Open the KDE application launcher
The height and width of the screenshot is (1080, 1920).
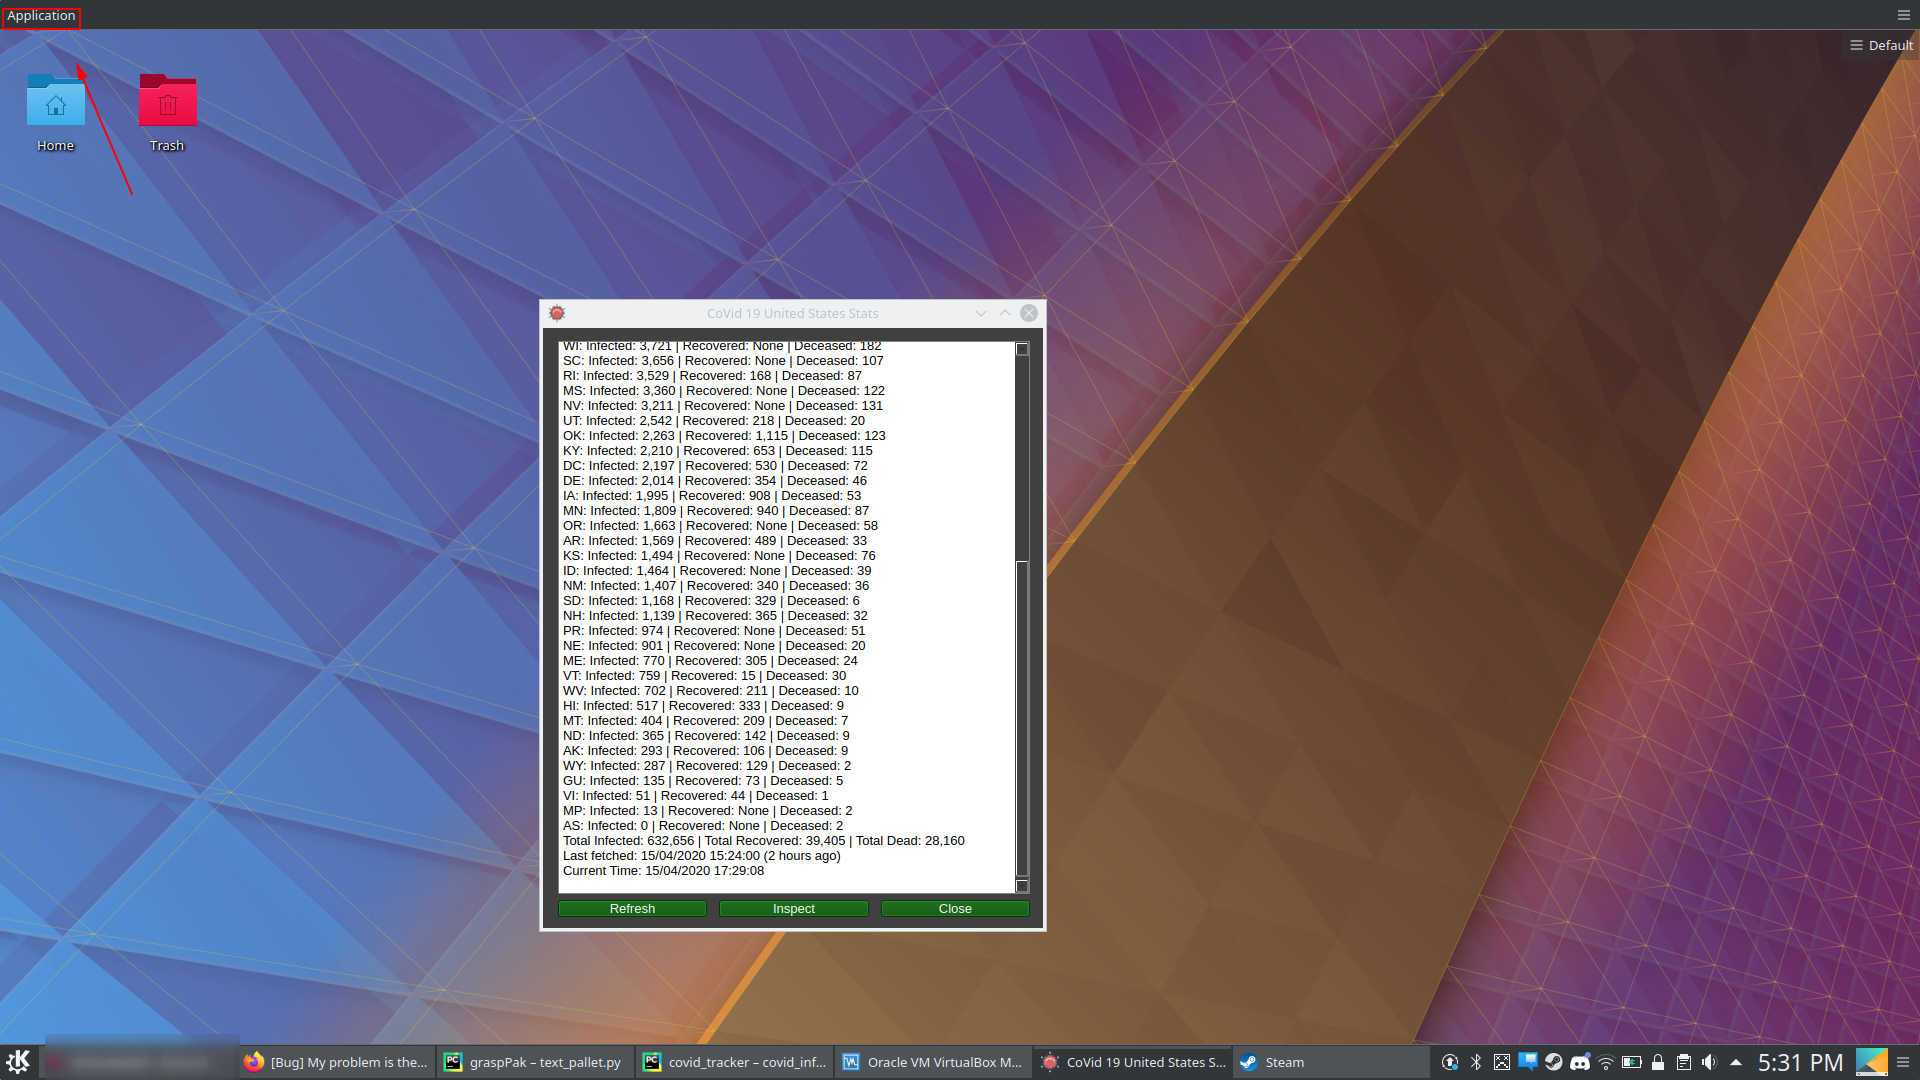coord(19,1062)
